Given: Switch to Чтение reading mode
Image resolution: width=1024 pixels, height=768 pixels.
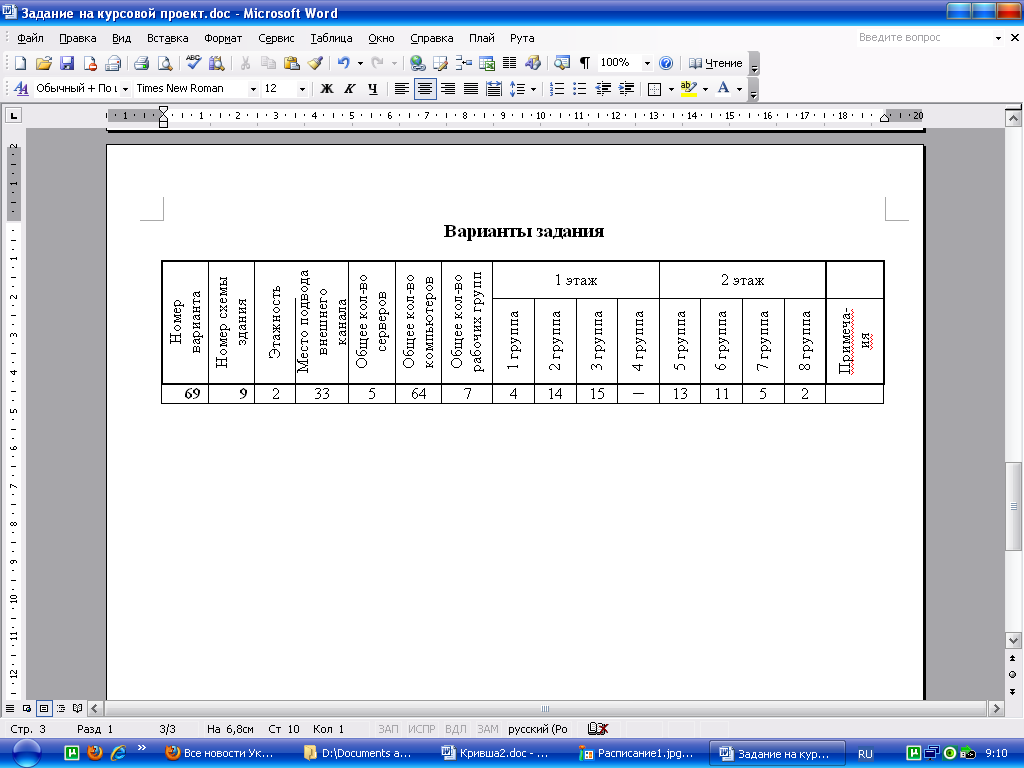Looking at the screenshot, I should click(x=716, y=63).
